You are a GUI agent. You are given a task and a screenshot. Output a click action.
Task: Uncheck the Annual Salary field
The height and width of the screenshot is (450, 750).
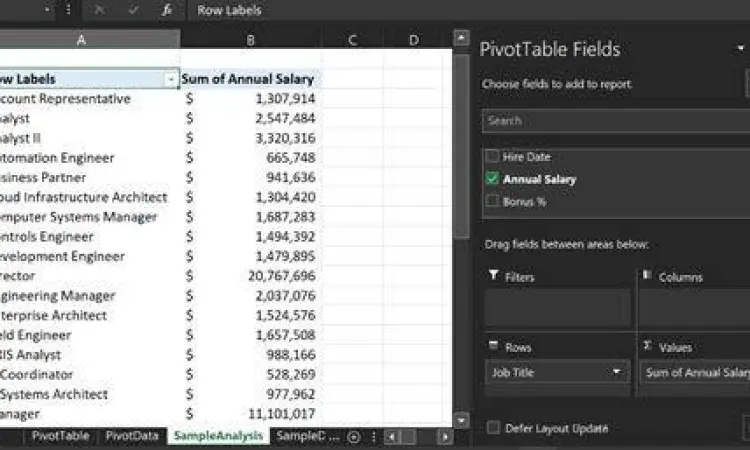click(492, 178)
